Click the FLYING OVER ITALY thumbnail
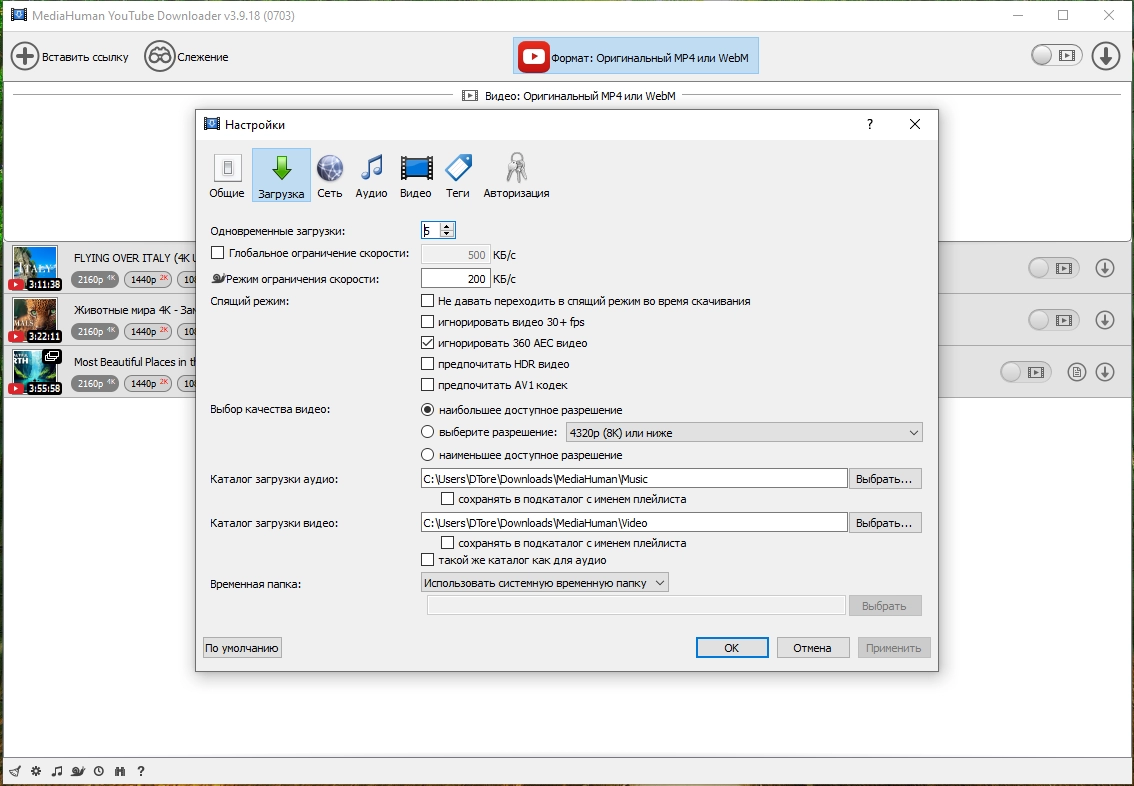The height and width of the screenshot is (786, 1134). [x=35, y=268]
